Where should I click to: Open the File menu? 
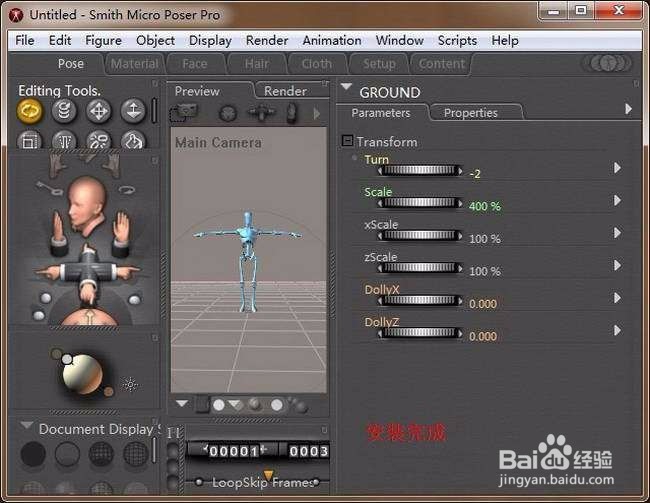24,41
